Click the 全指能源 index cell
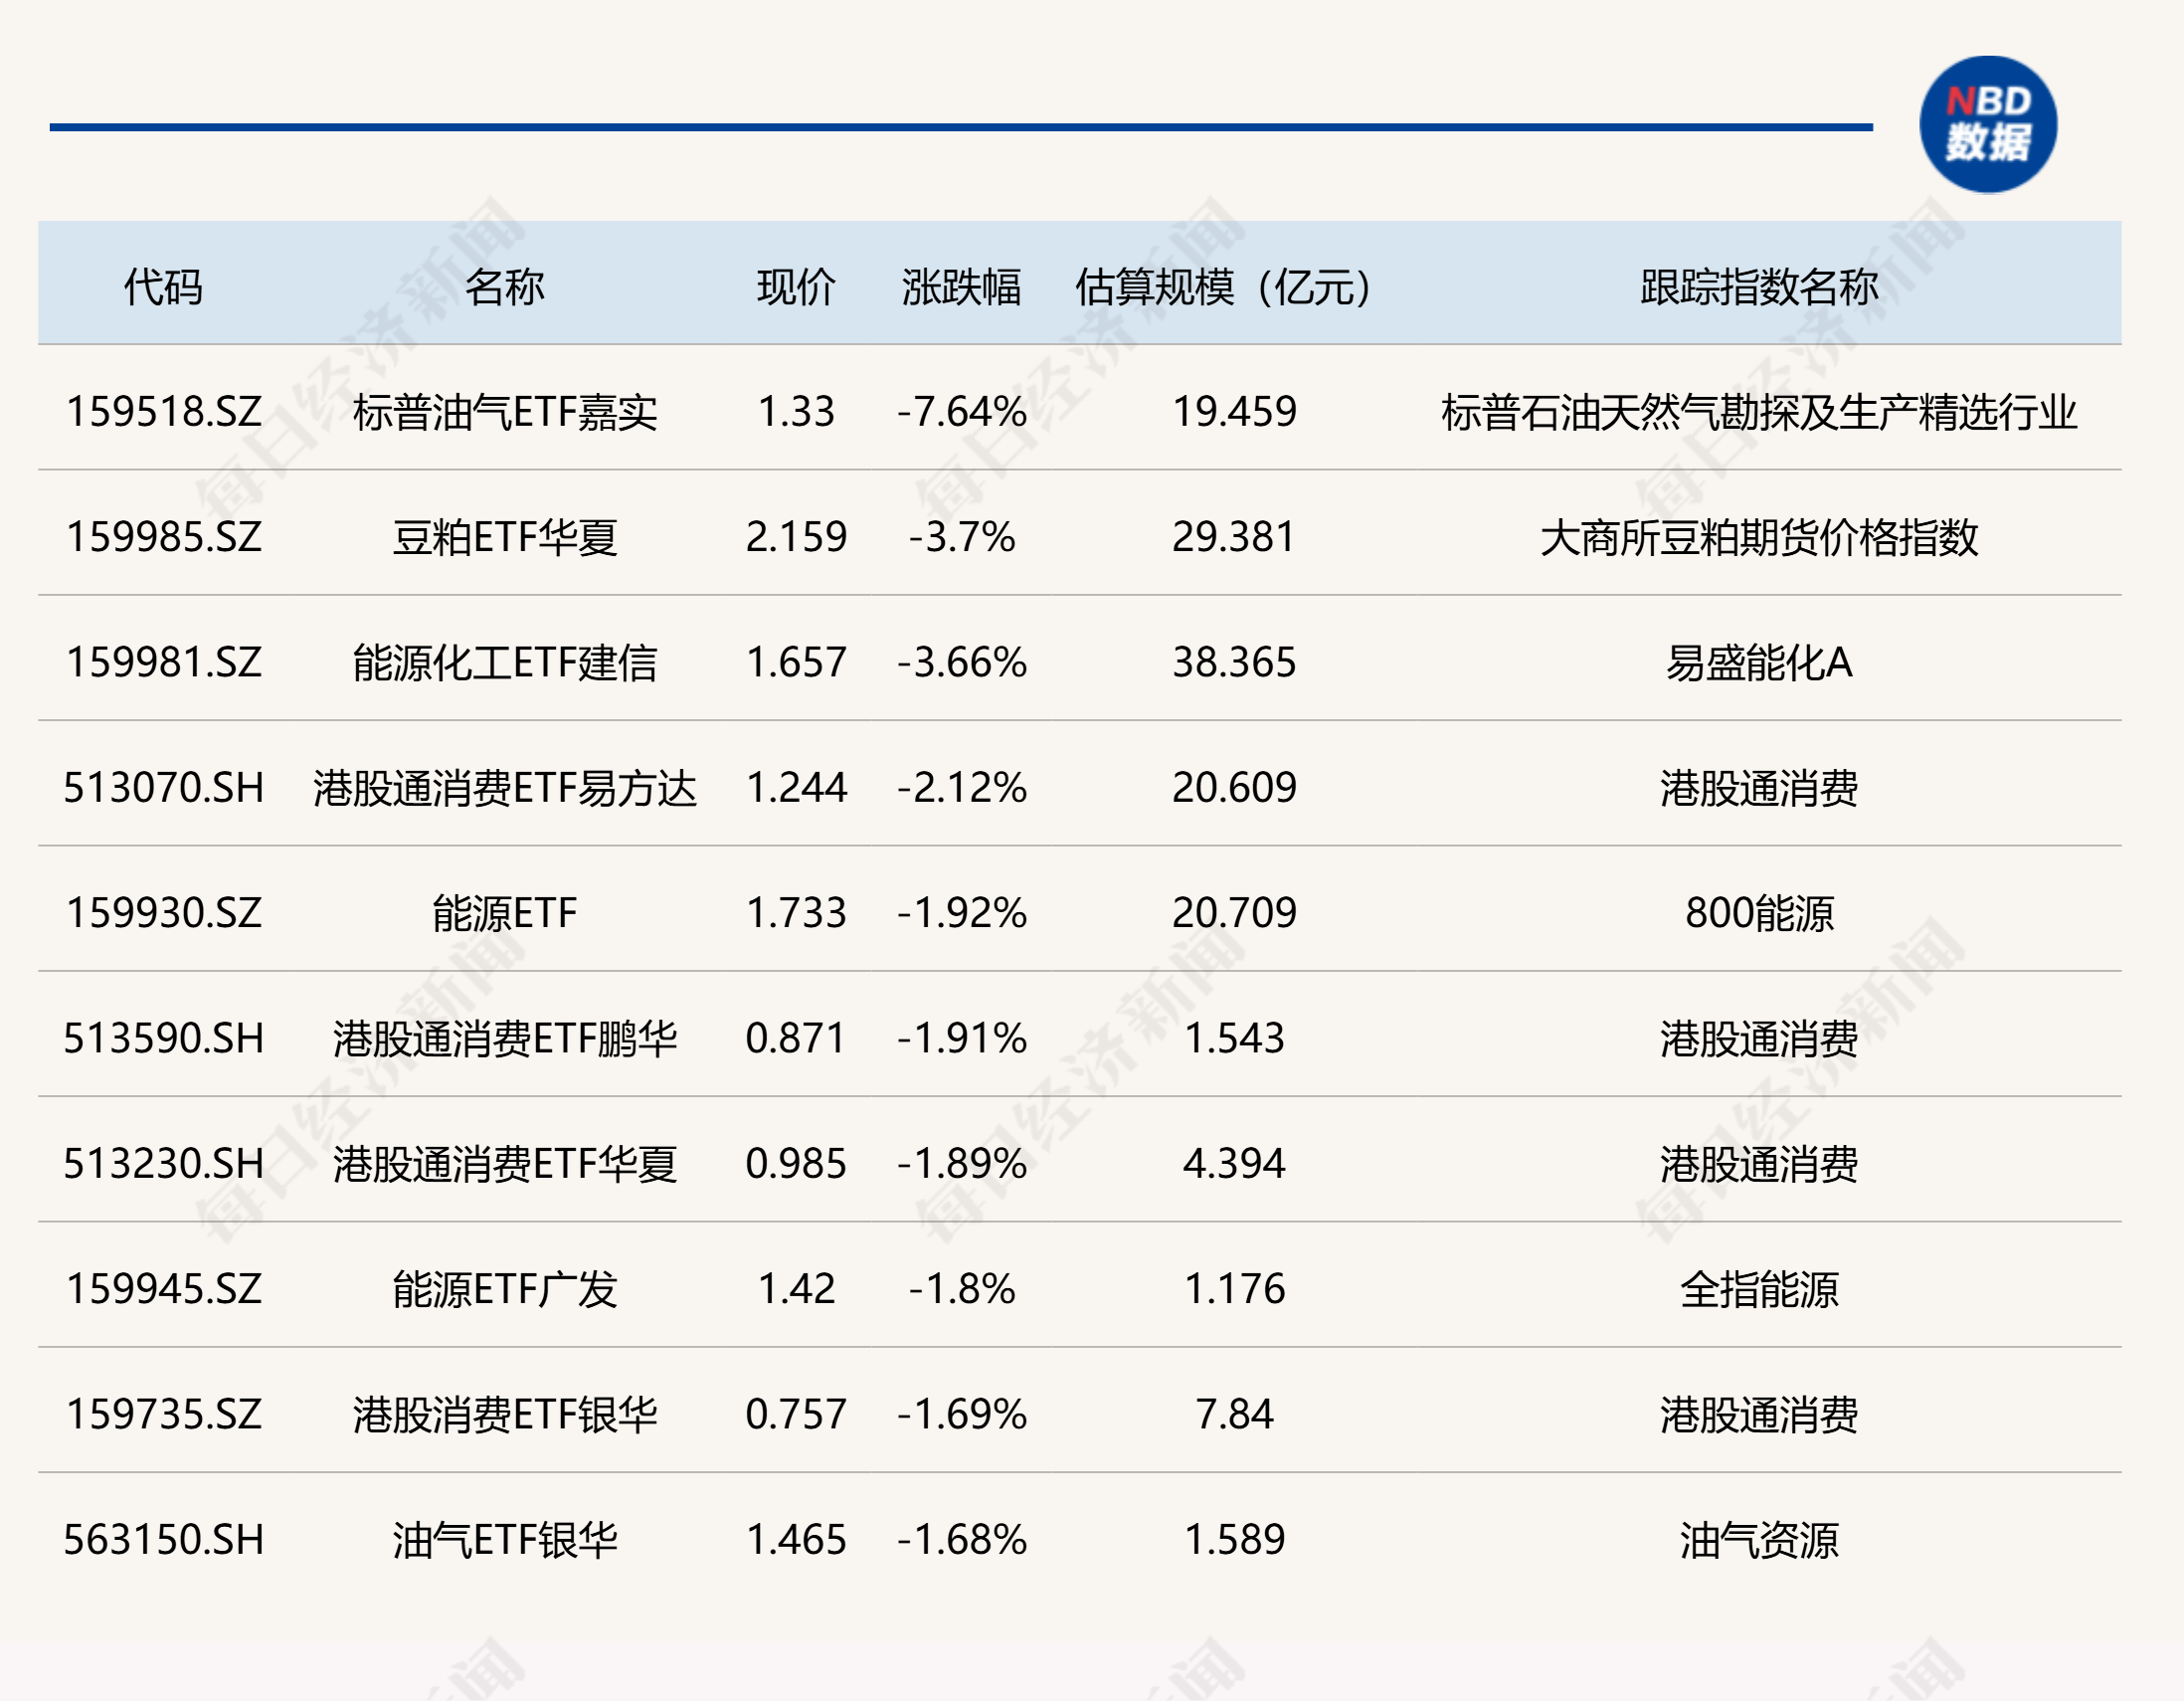The height and width of the screenshot is (1701, 2184). (x=1758, y=1289)
